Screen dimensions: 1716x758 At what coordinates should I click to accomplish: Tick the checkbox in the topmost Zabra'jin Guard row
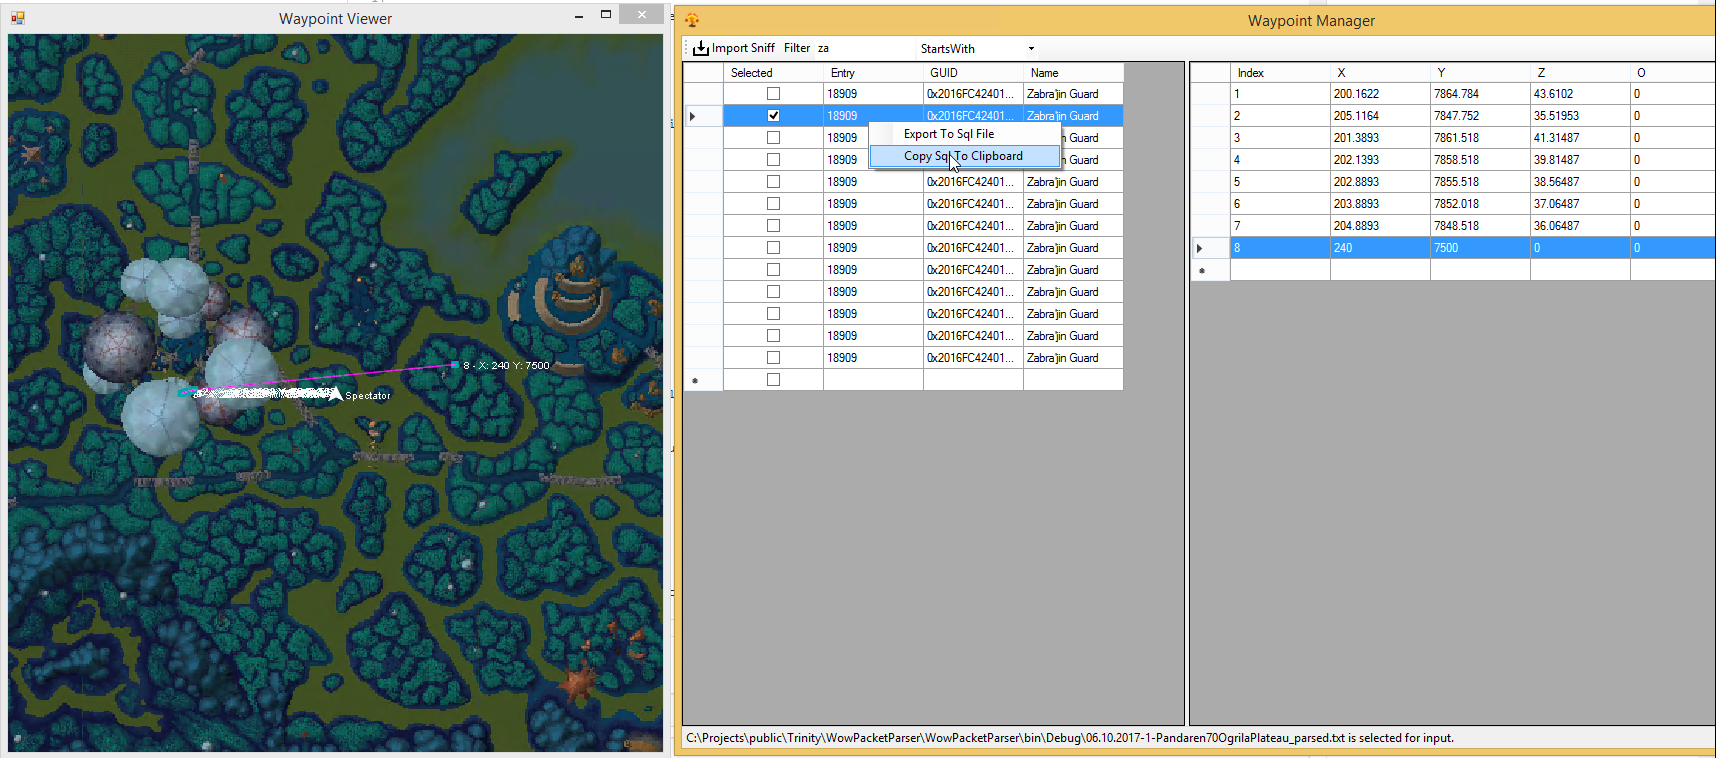773,94
